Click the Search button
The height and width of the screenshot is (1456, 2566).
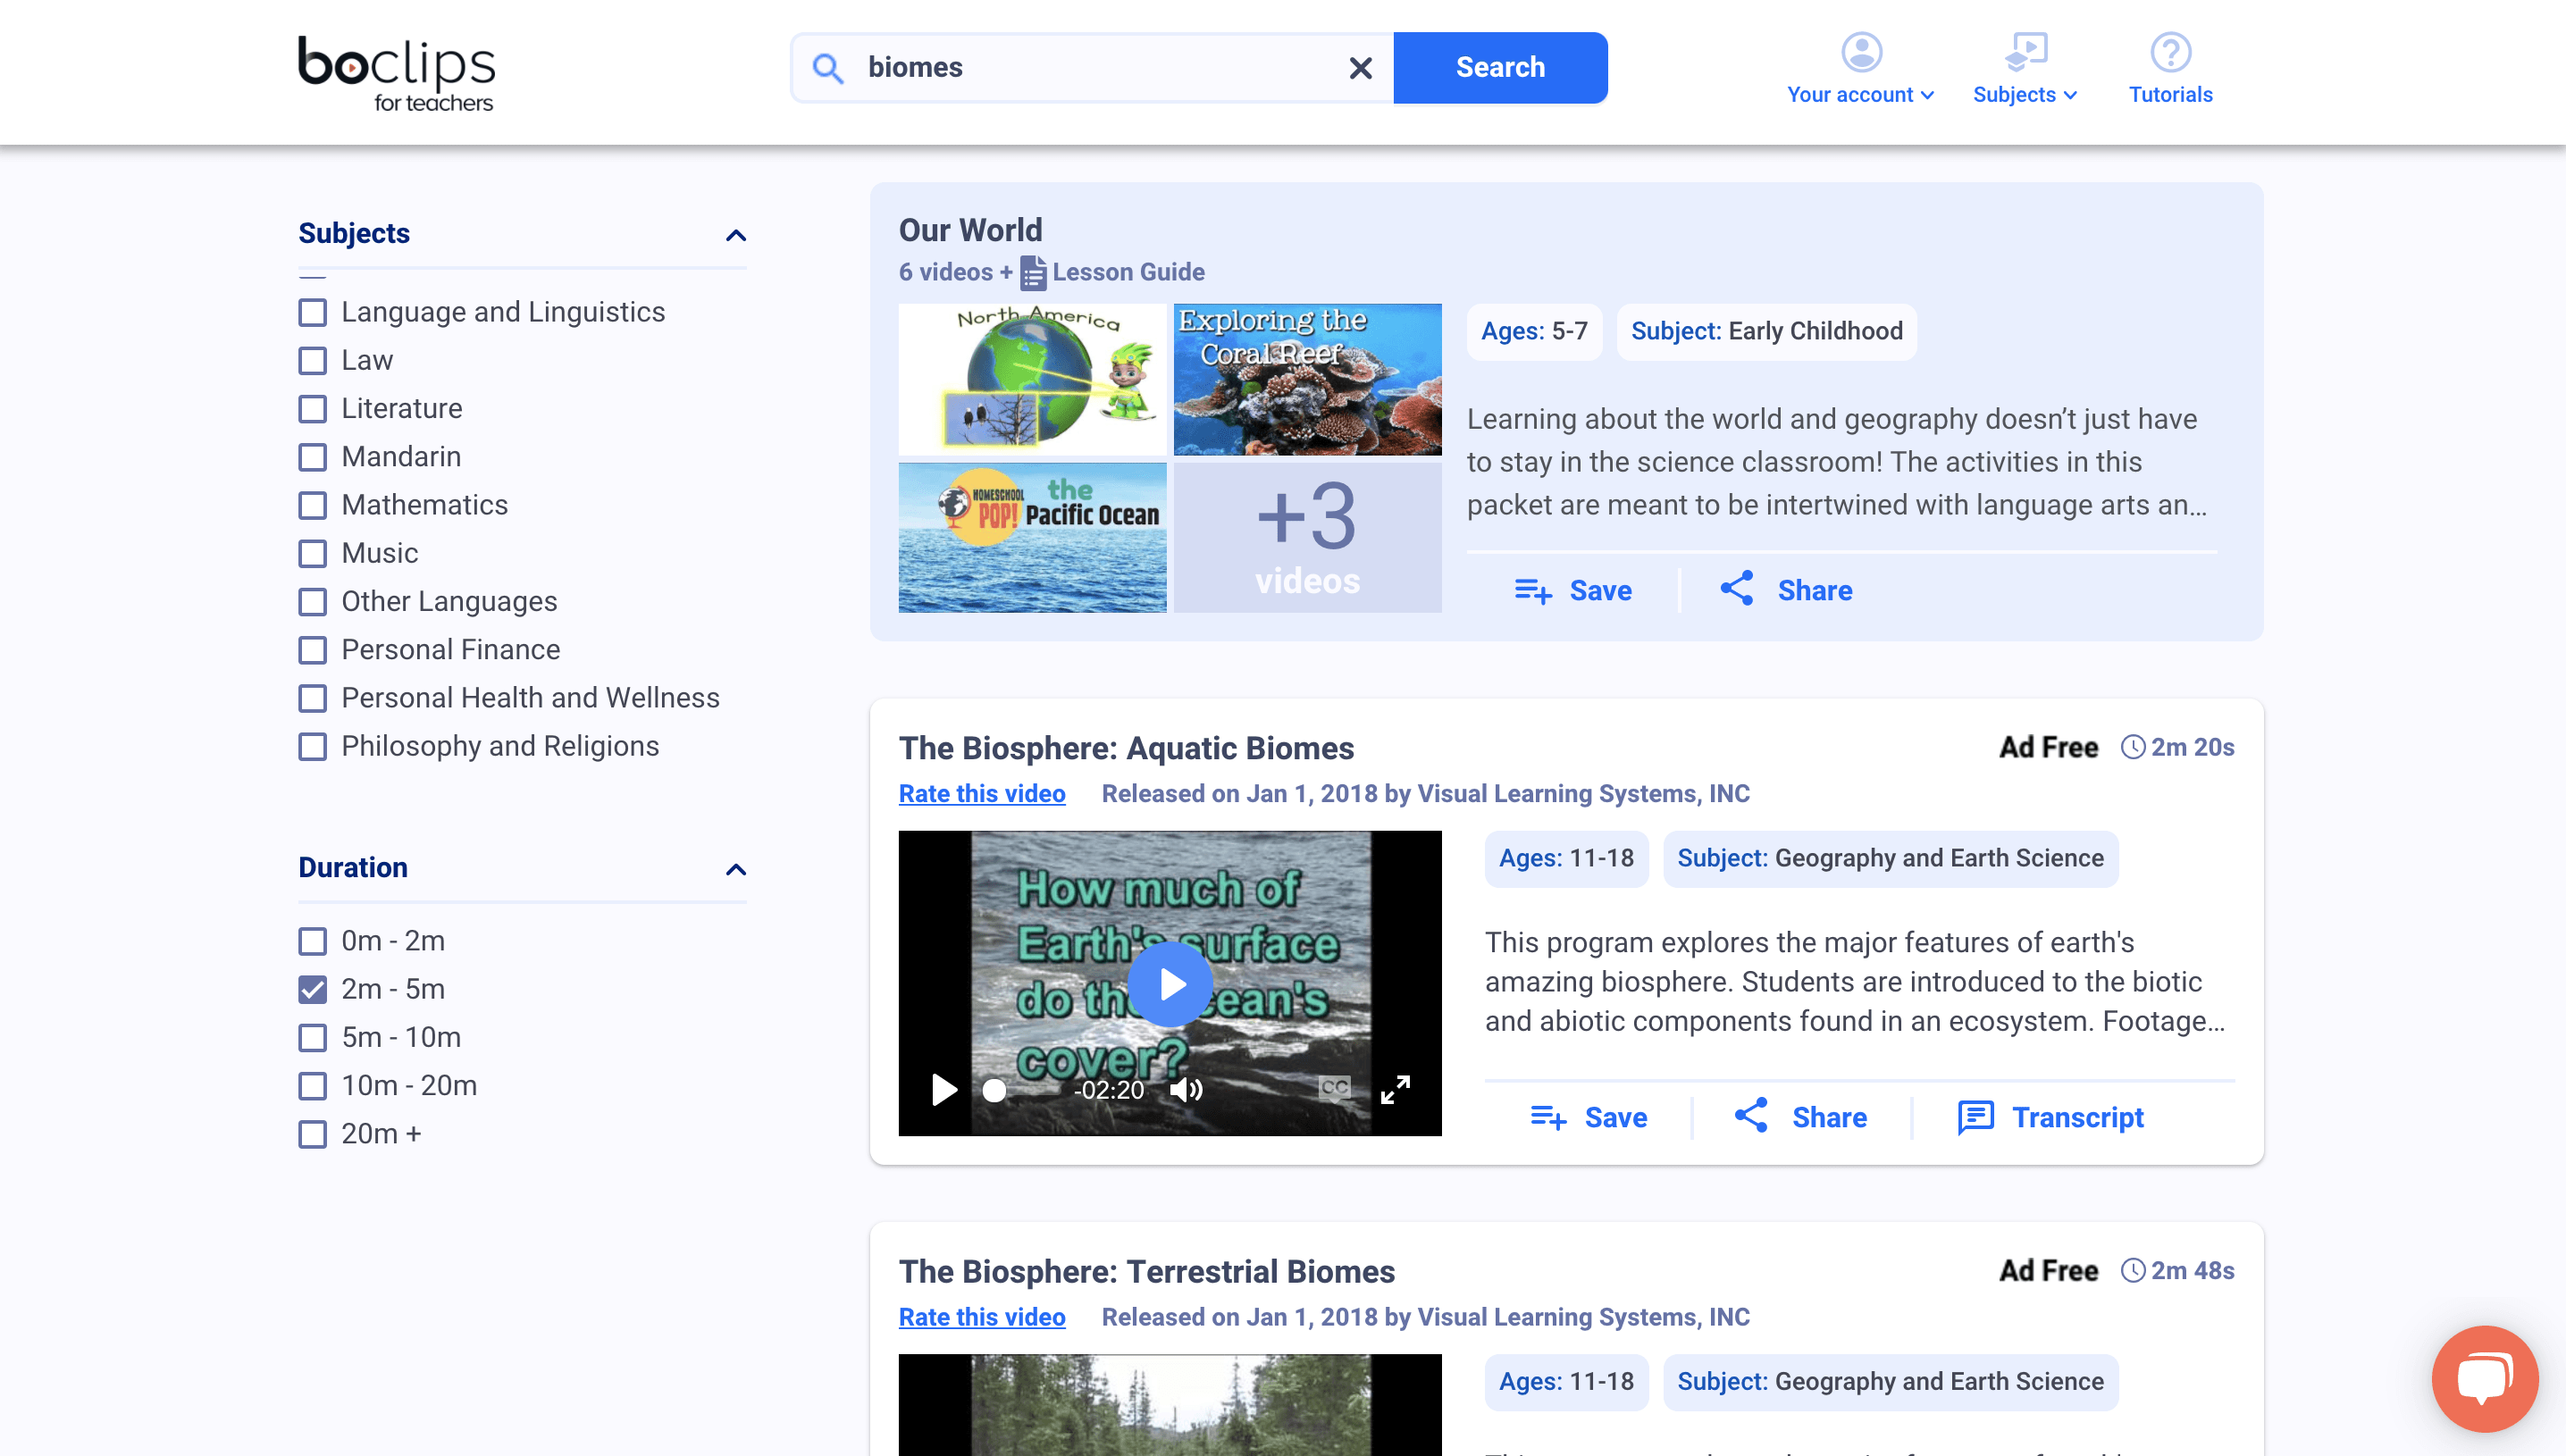(1500, 68)
